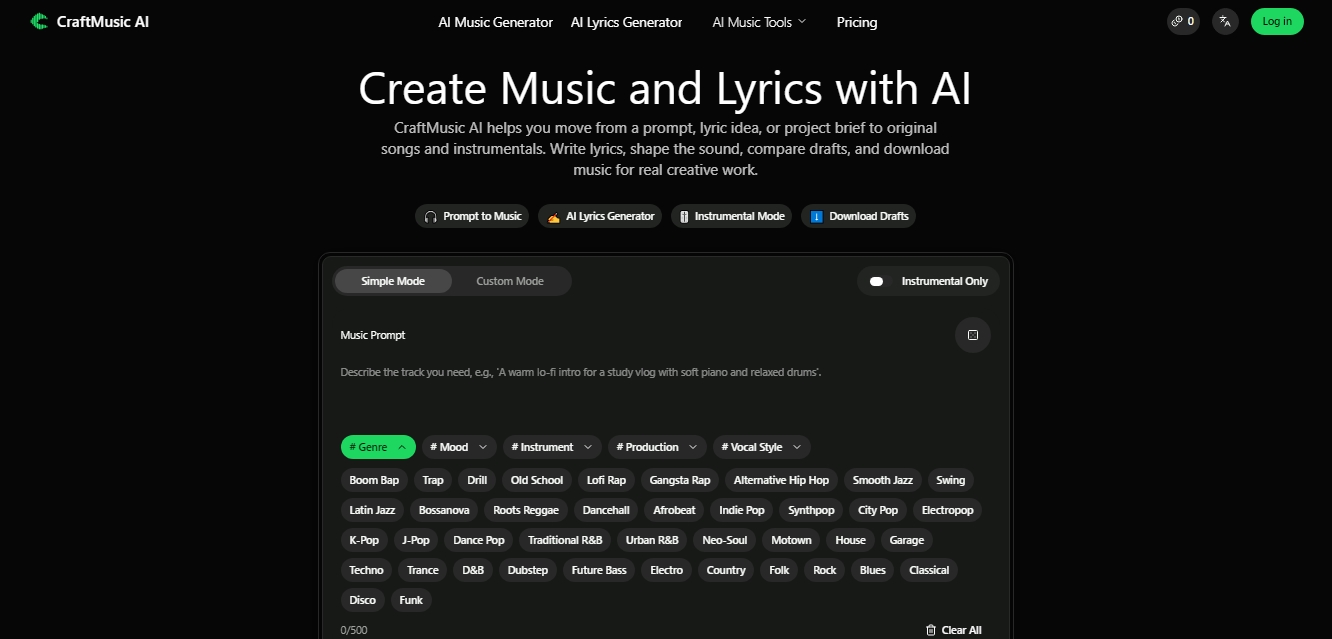Select the Future Bass genre tag

tap(599, 570)
